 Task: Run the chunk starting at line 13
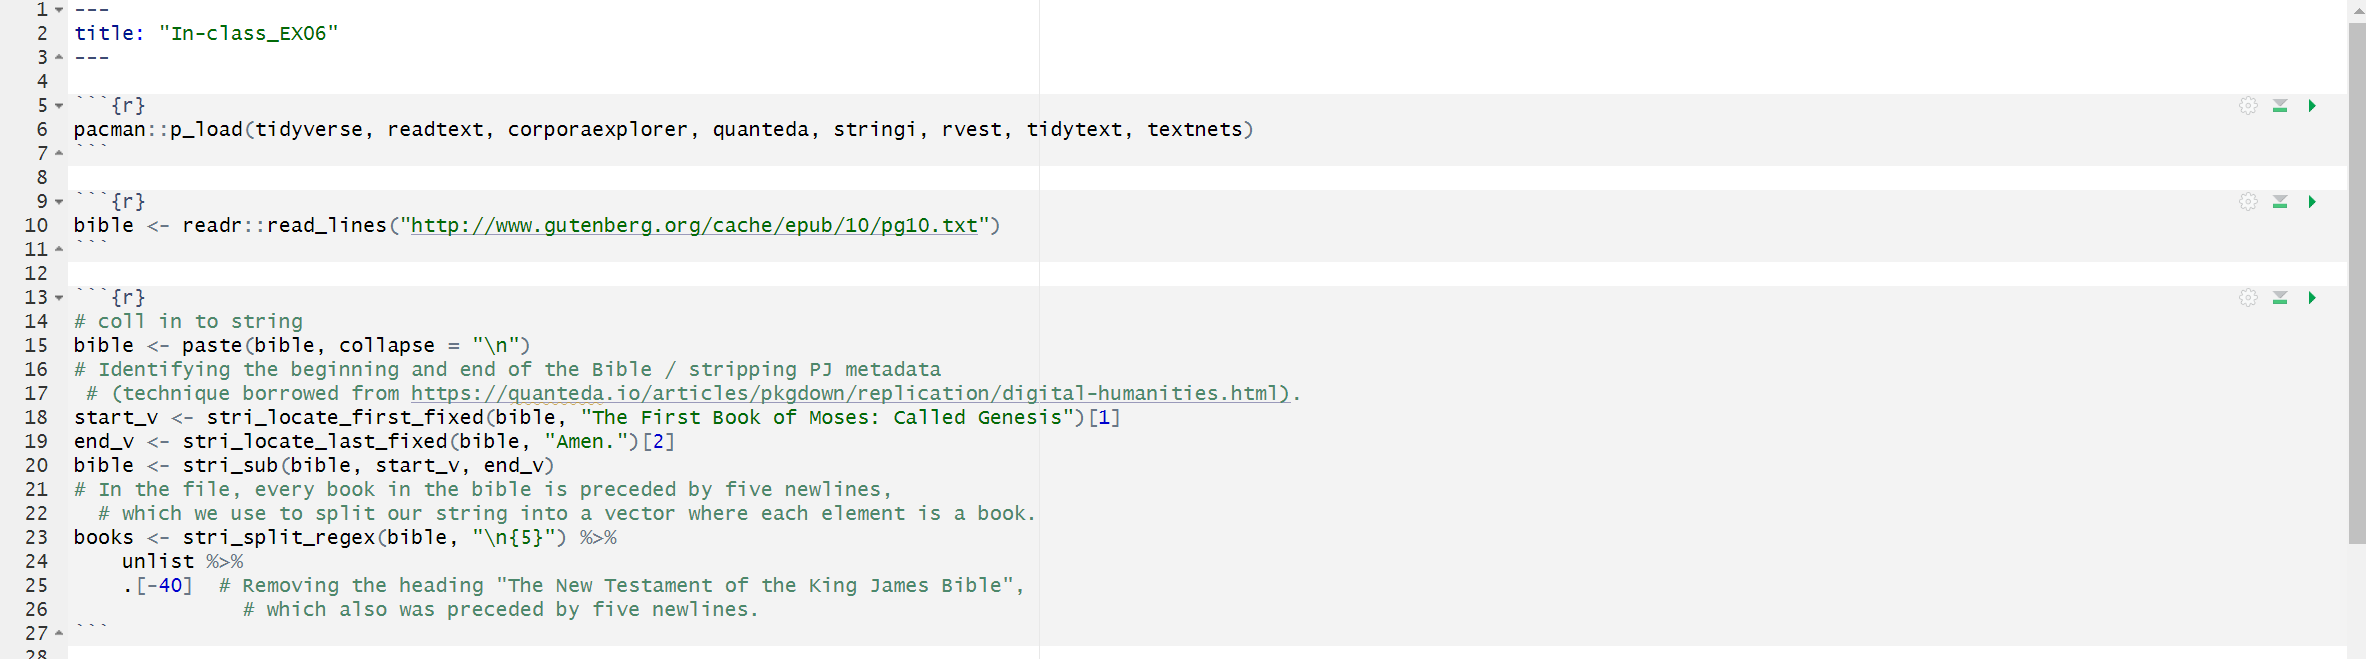pyautogui.click(x=2312, y=298)
